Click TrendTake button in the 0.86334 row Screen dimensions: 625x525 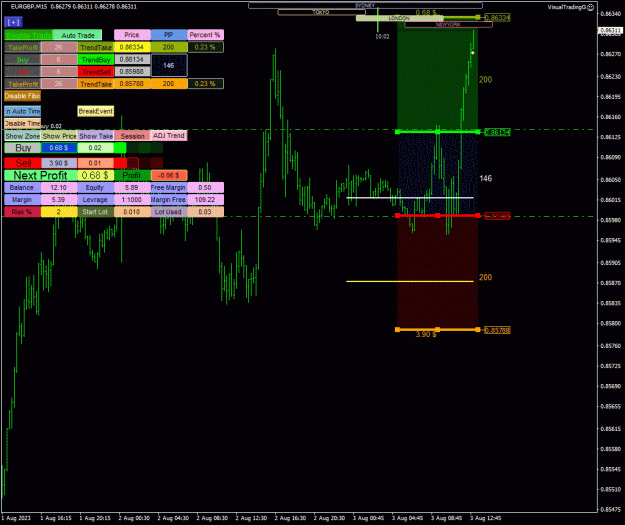(96, 47)
